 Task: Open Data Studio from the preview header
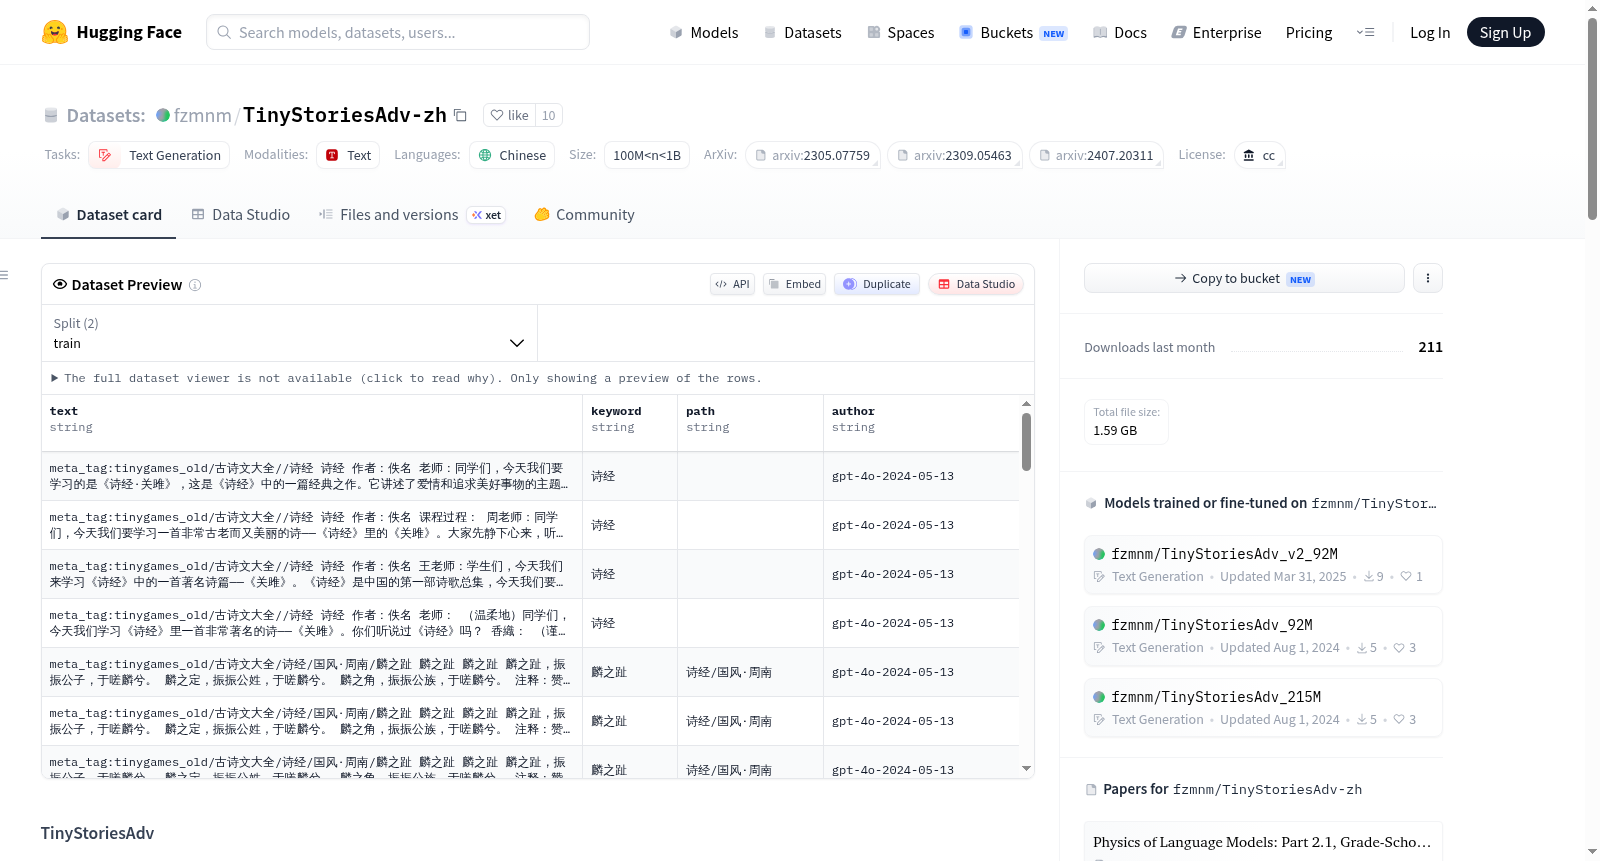coord(976,284)
